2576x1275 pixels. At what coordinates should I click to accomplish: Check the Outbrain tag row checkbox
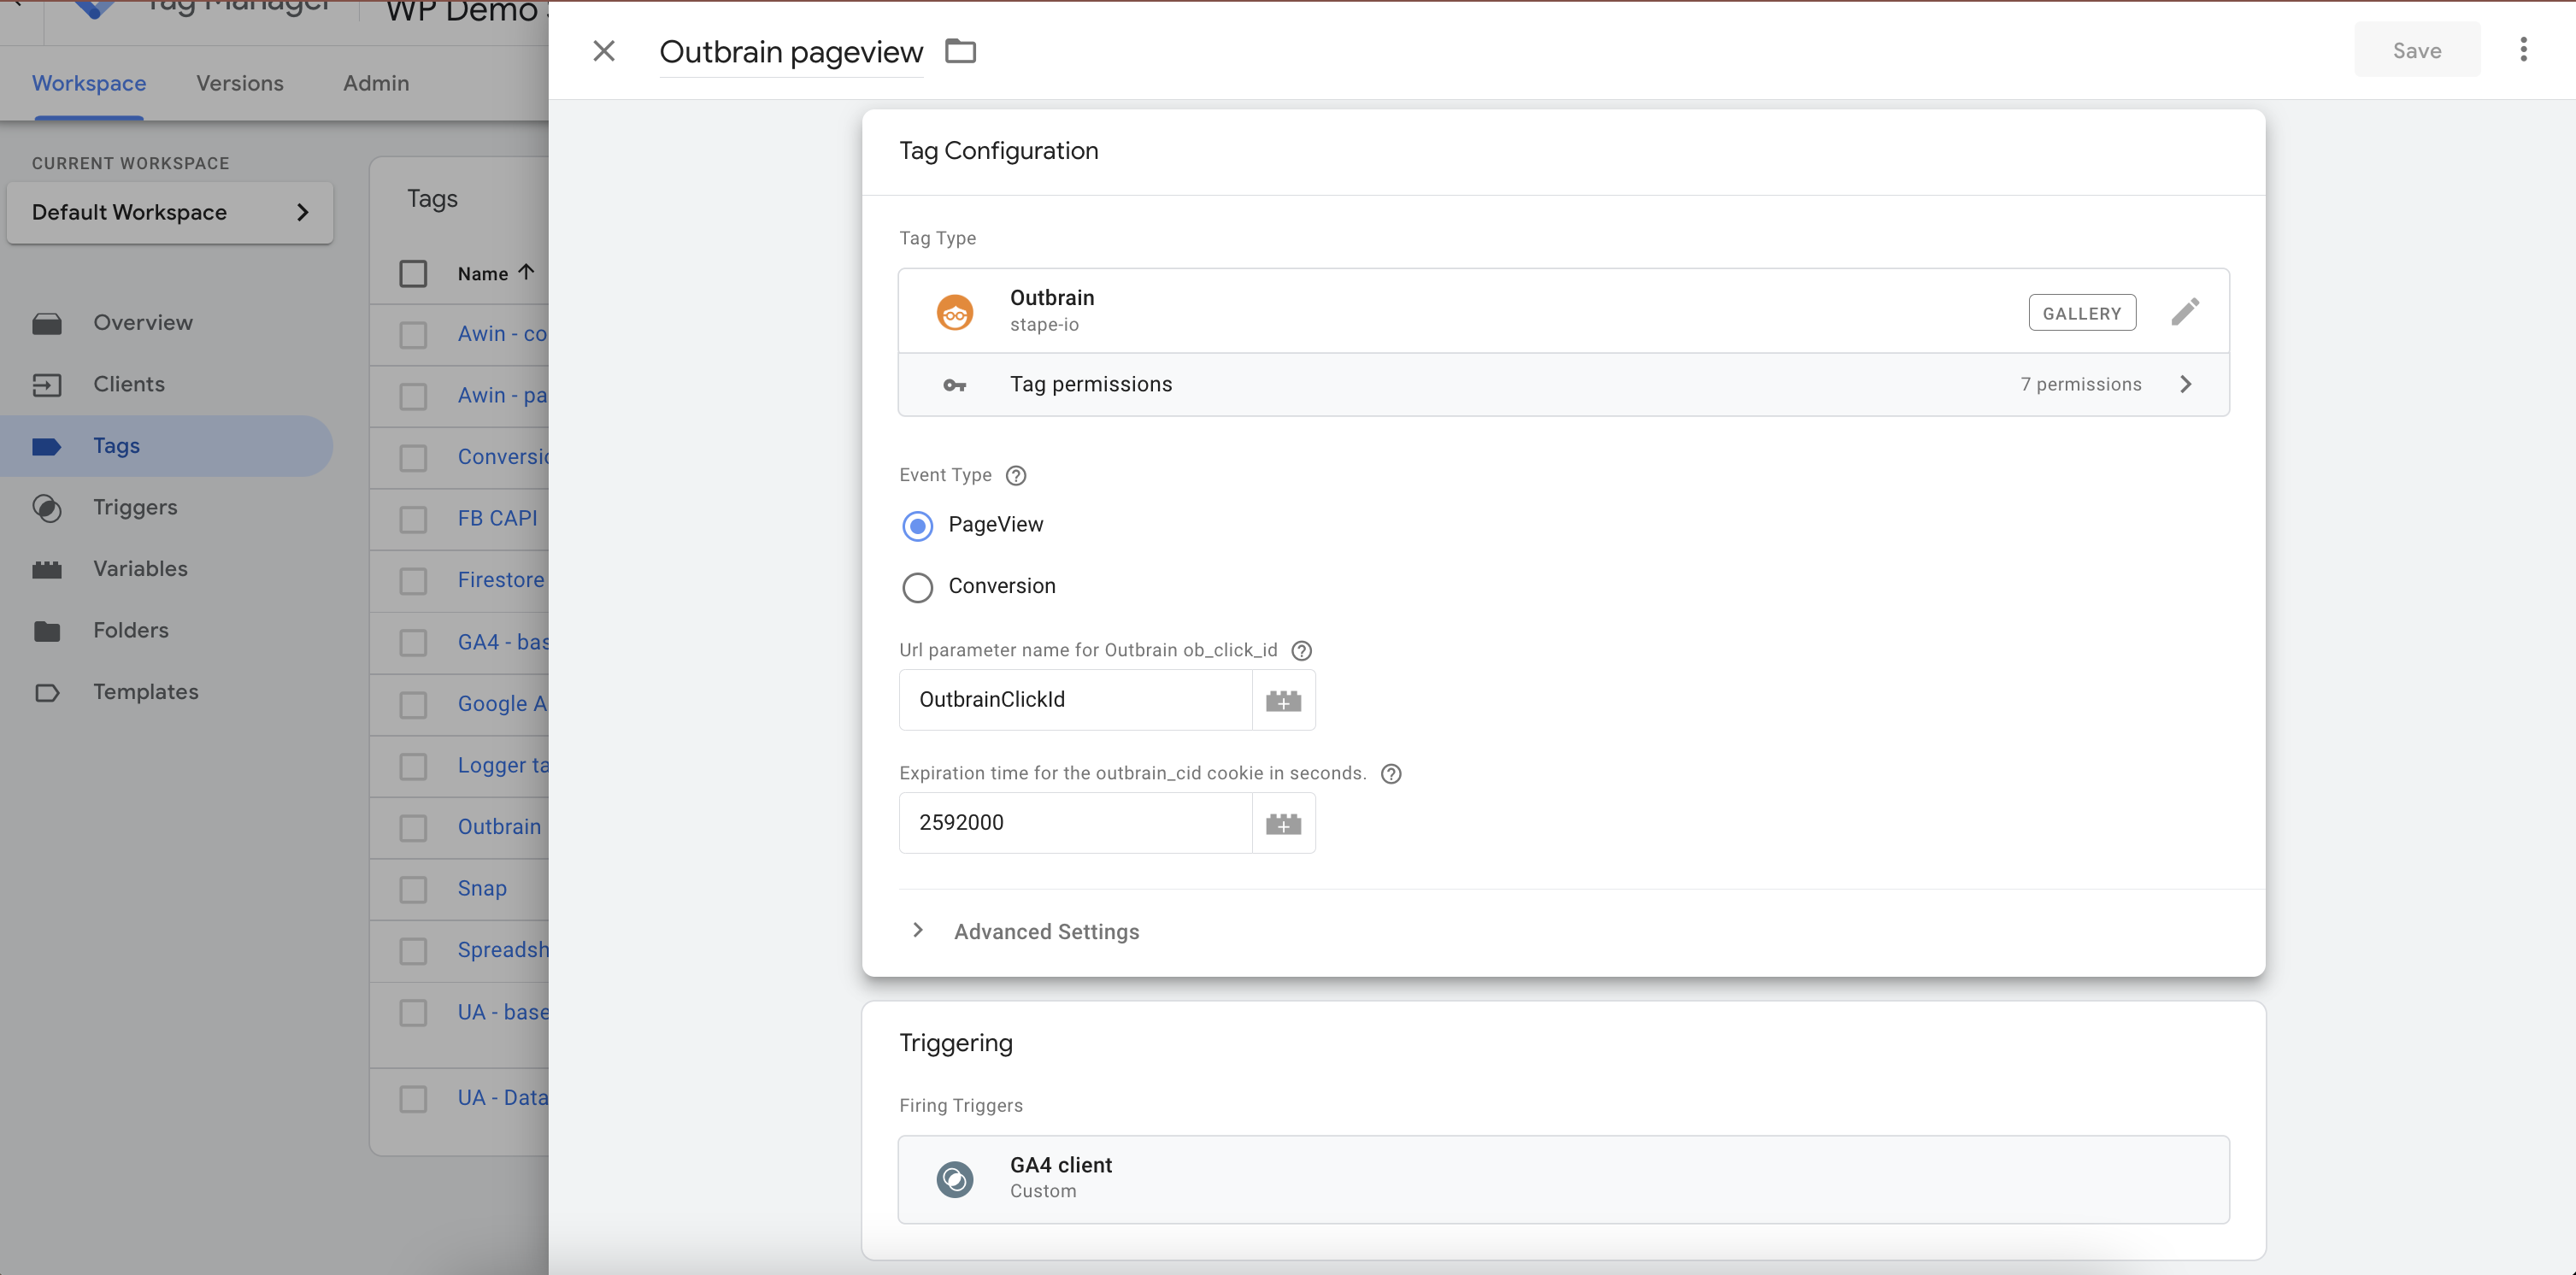pos(413,827)
